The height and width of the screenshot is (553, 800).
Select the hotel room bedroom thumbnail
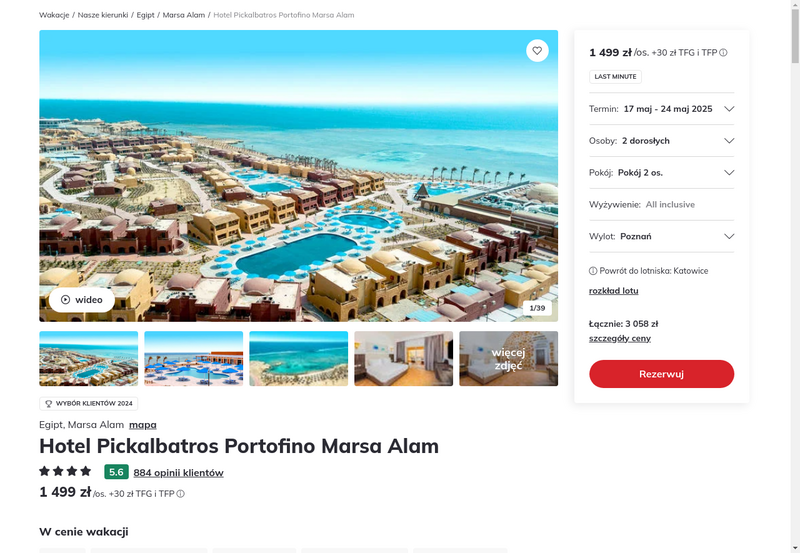click(404, 359)
